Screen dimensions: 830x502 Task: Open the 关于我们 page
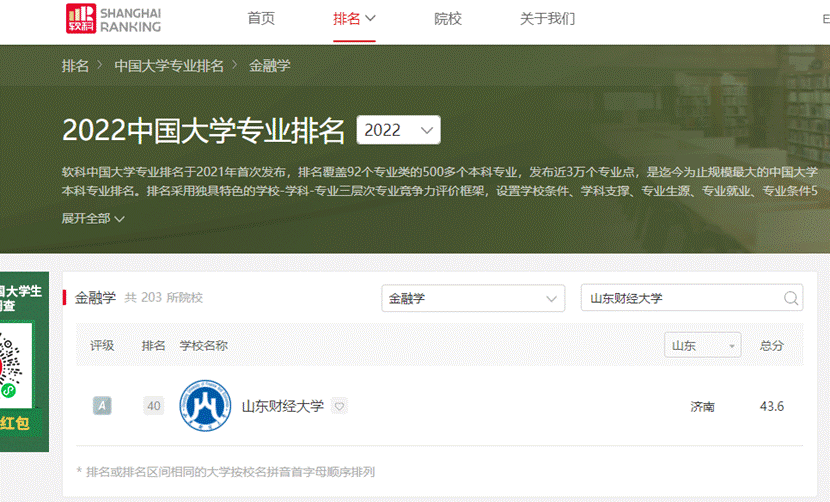point(547,18)
